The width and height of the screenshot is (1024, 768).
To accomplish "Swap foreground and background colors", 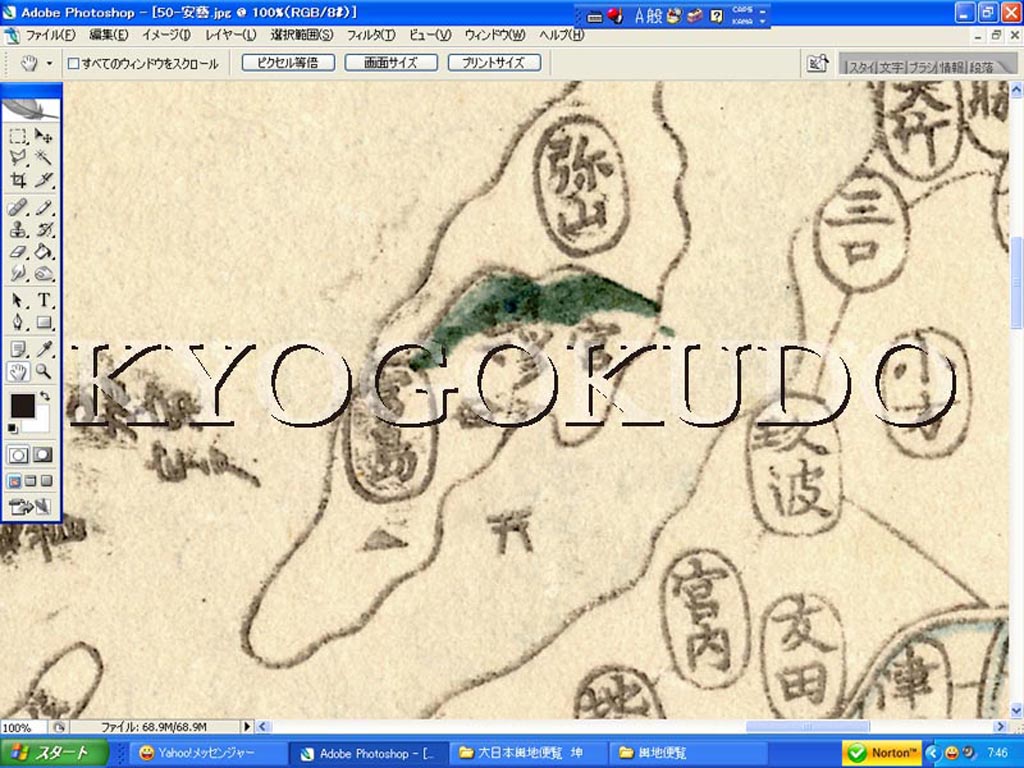I will pos(44,396).
